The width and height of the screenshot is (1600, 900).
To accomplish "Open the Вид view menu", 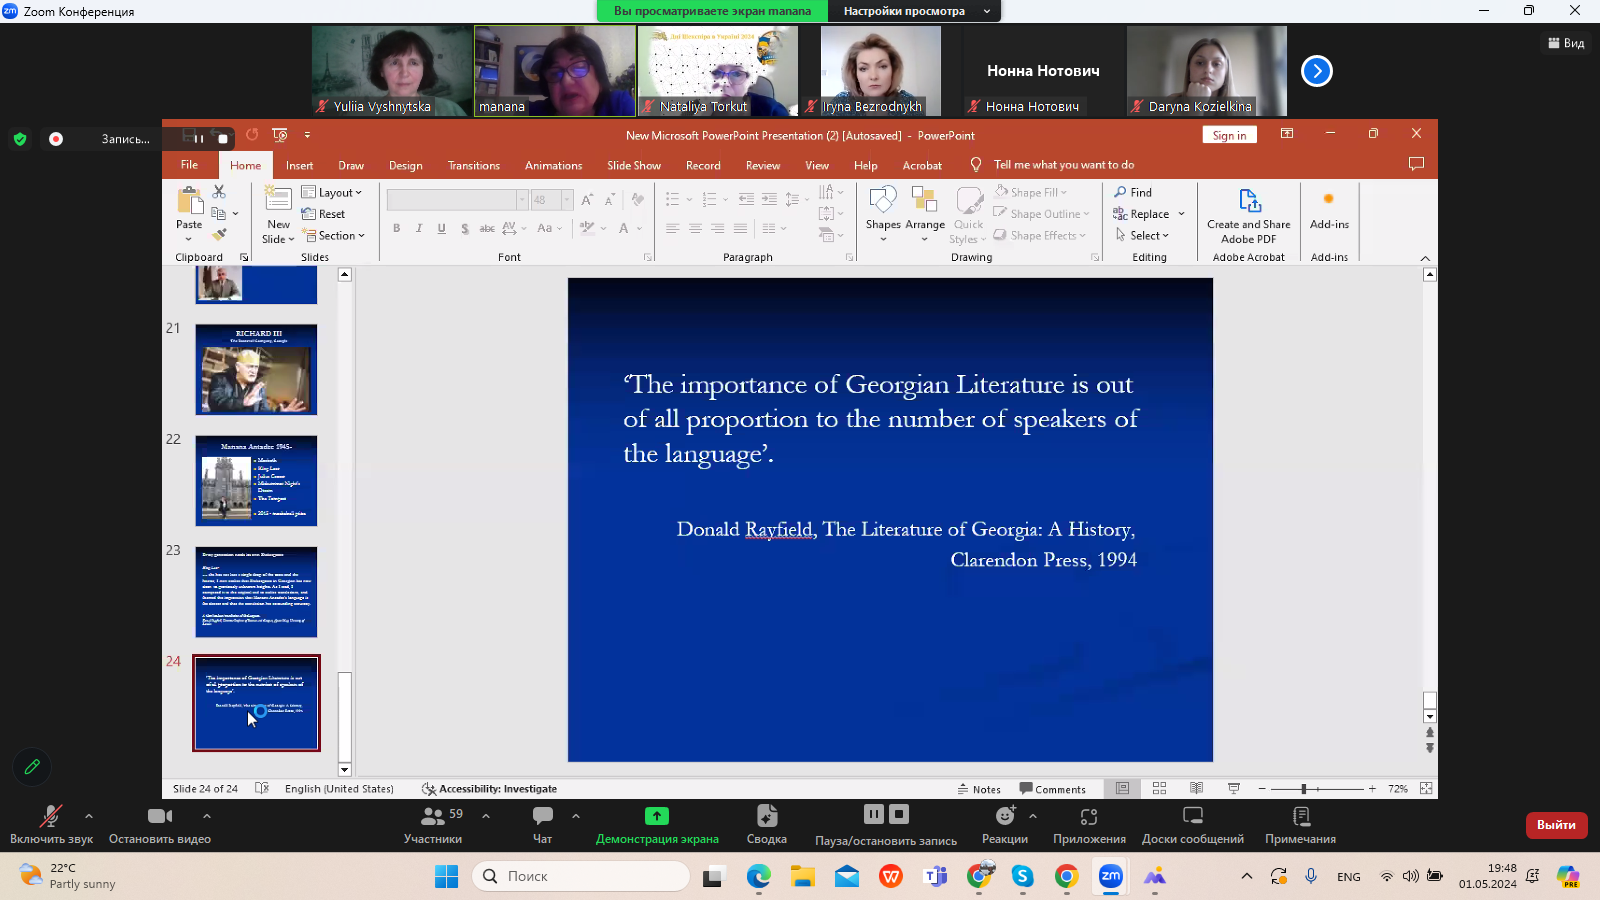I will tap(1566, 43).
